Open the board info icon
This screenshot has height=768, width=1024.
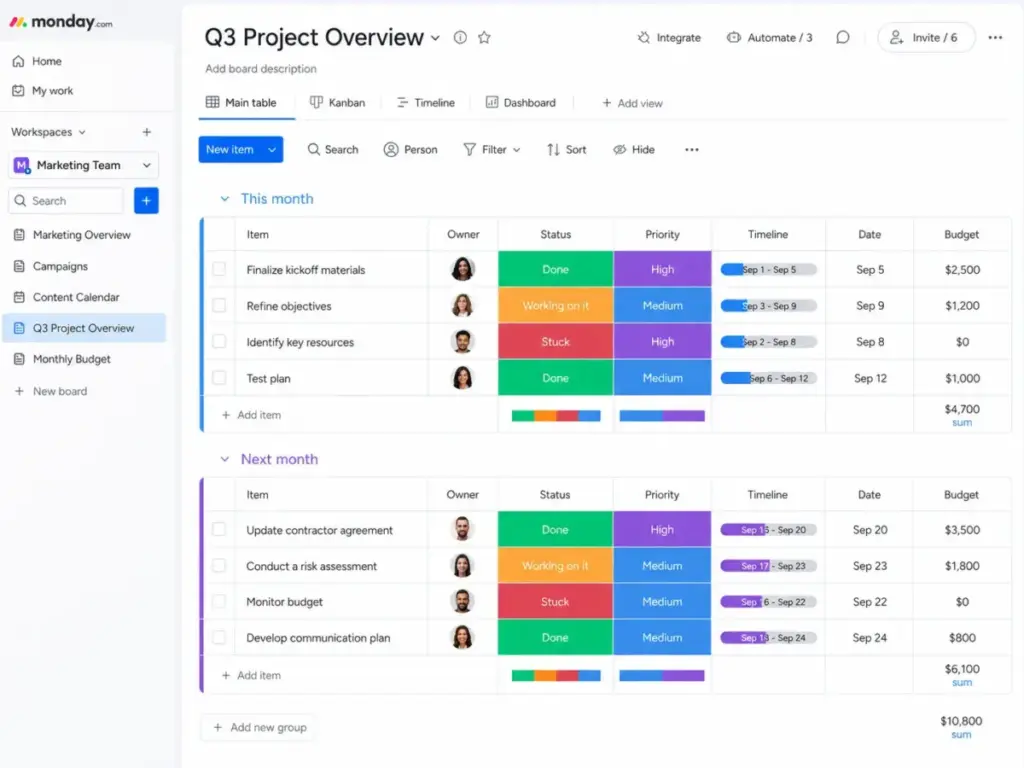460,37
